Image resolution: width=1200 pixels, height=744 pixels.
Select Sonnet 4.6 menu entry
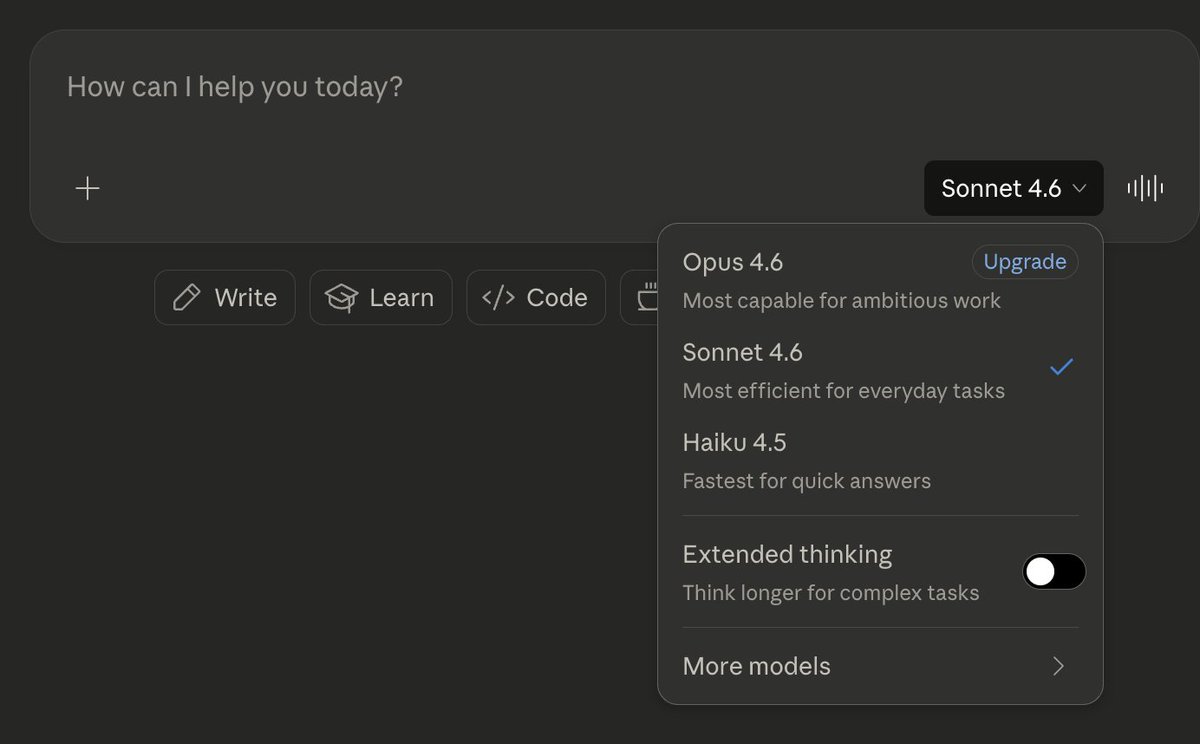coord(743,352)
